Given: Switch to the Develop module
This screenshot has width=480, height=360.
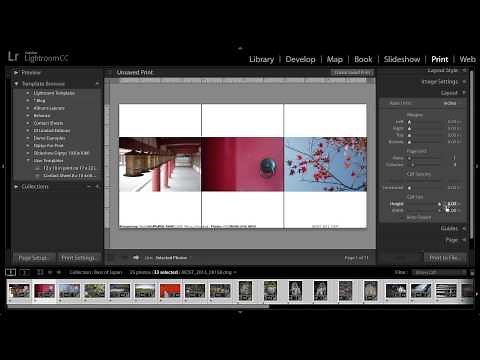Looking at the screenshot, I should click(x=300, y=59).
